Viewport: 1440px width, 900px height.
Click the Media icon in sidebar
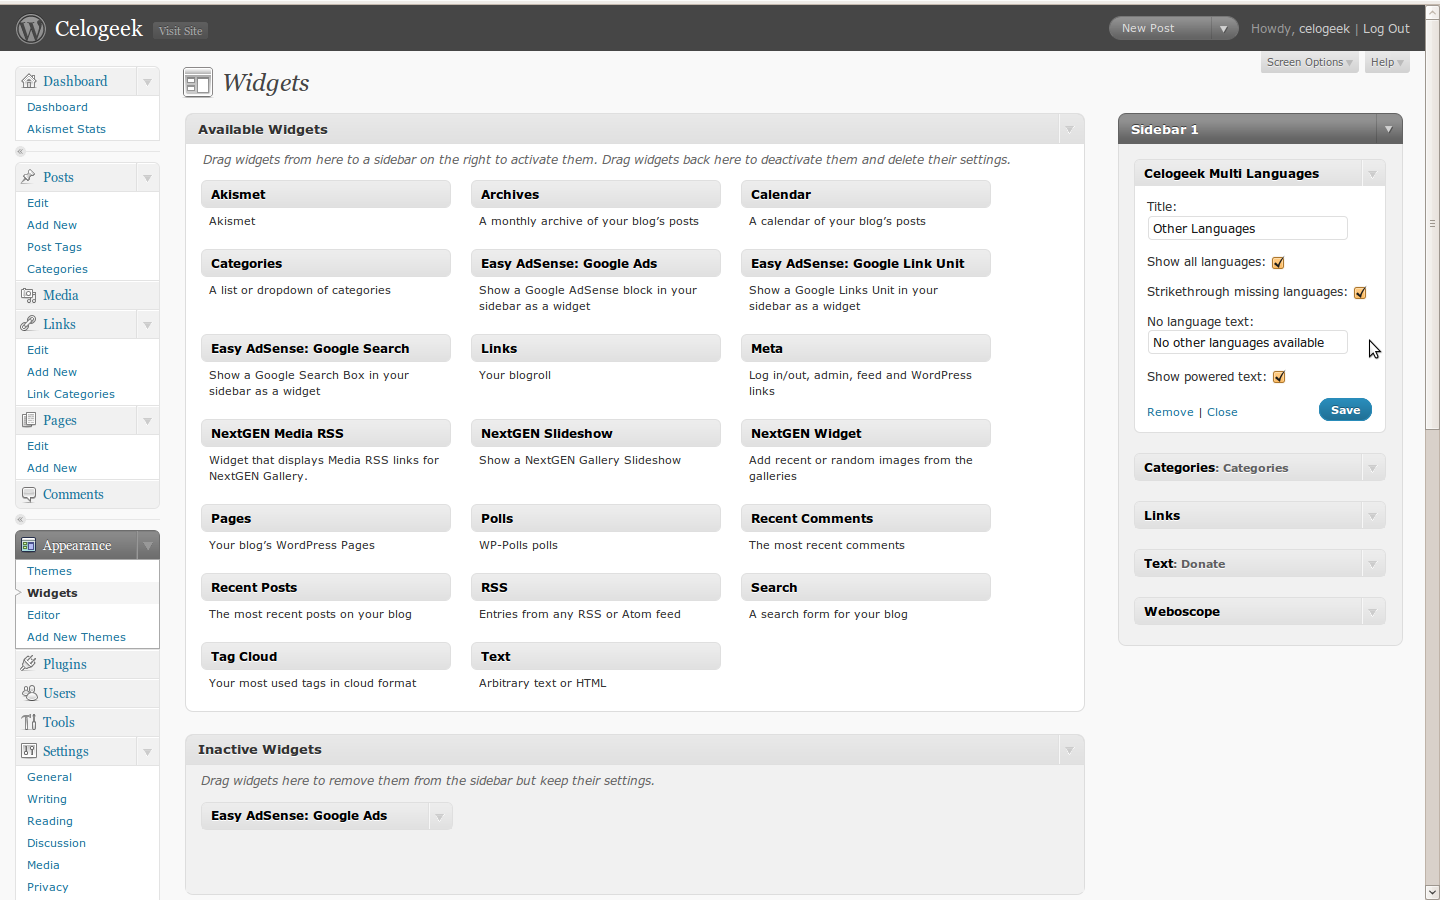[29, 295]
